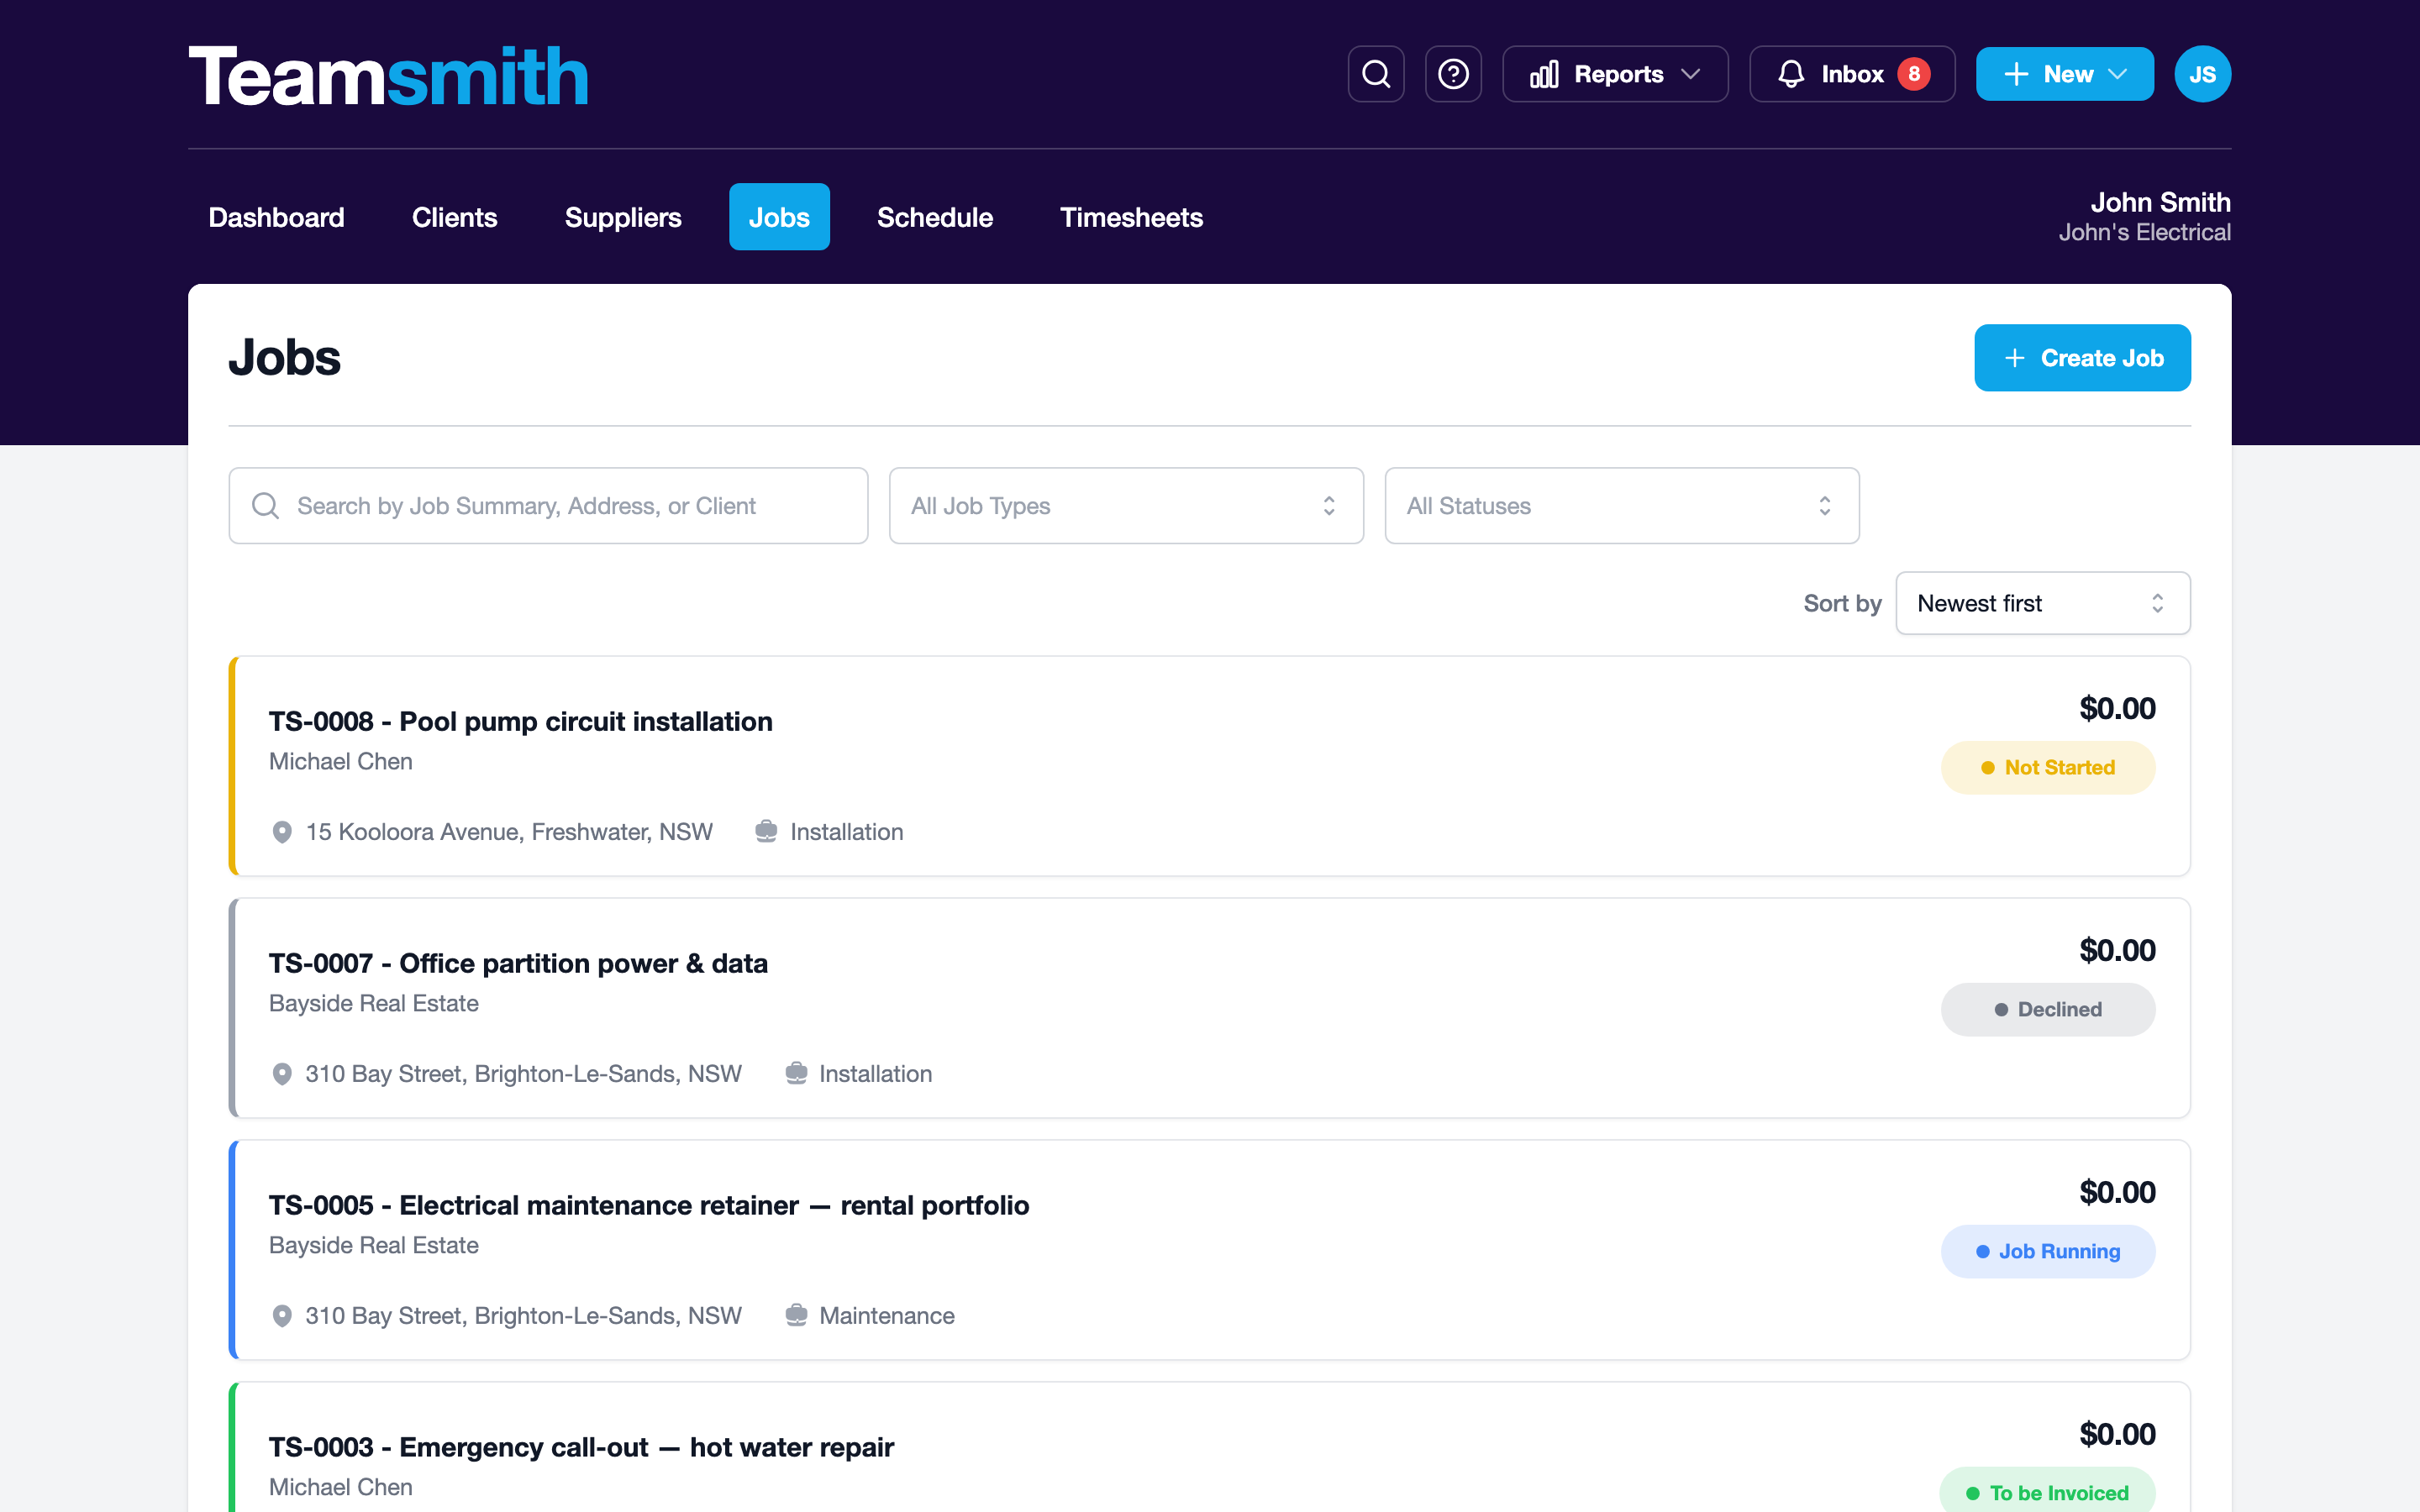Click the Maintenance job type label

tap(887, 1316)
